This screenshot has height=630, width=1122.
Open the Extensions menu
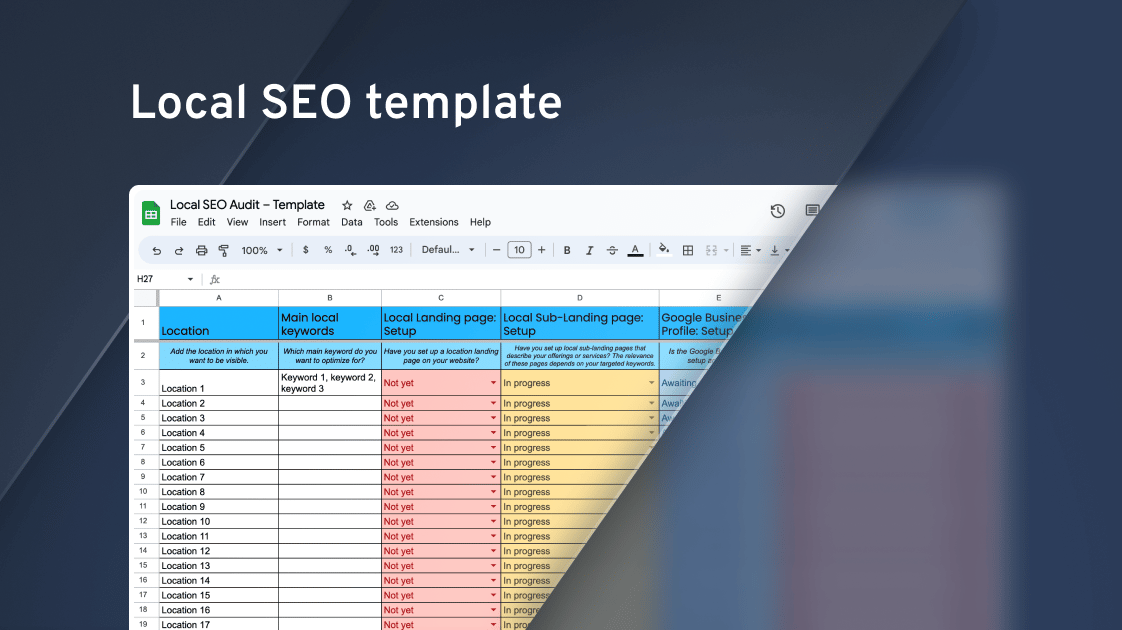click(x=434, y=222)
